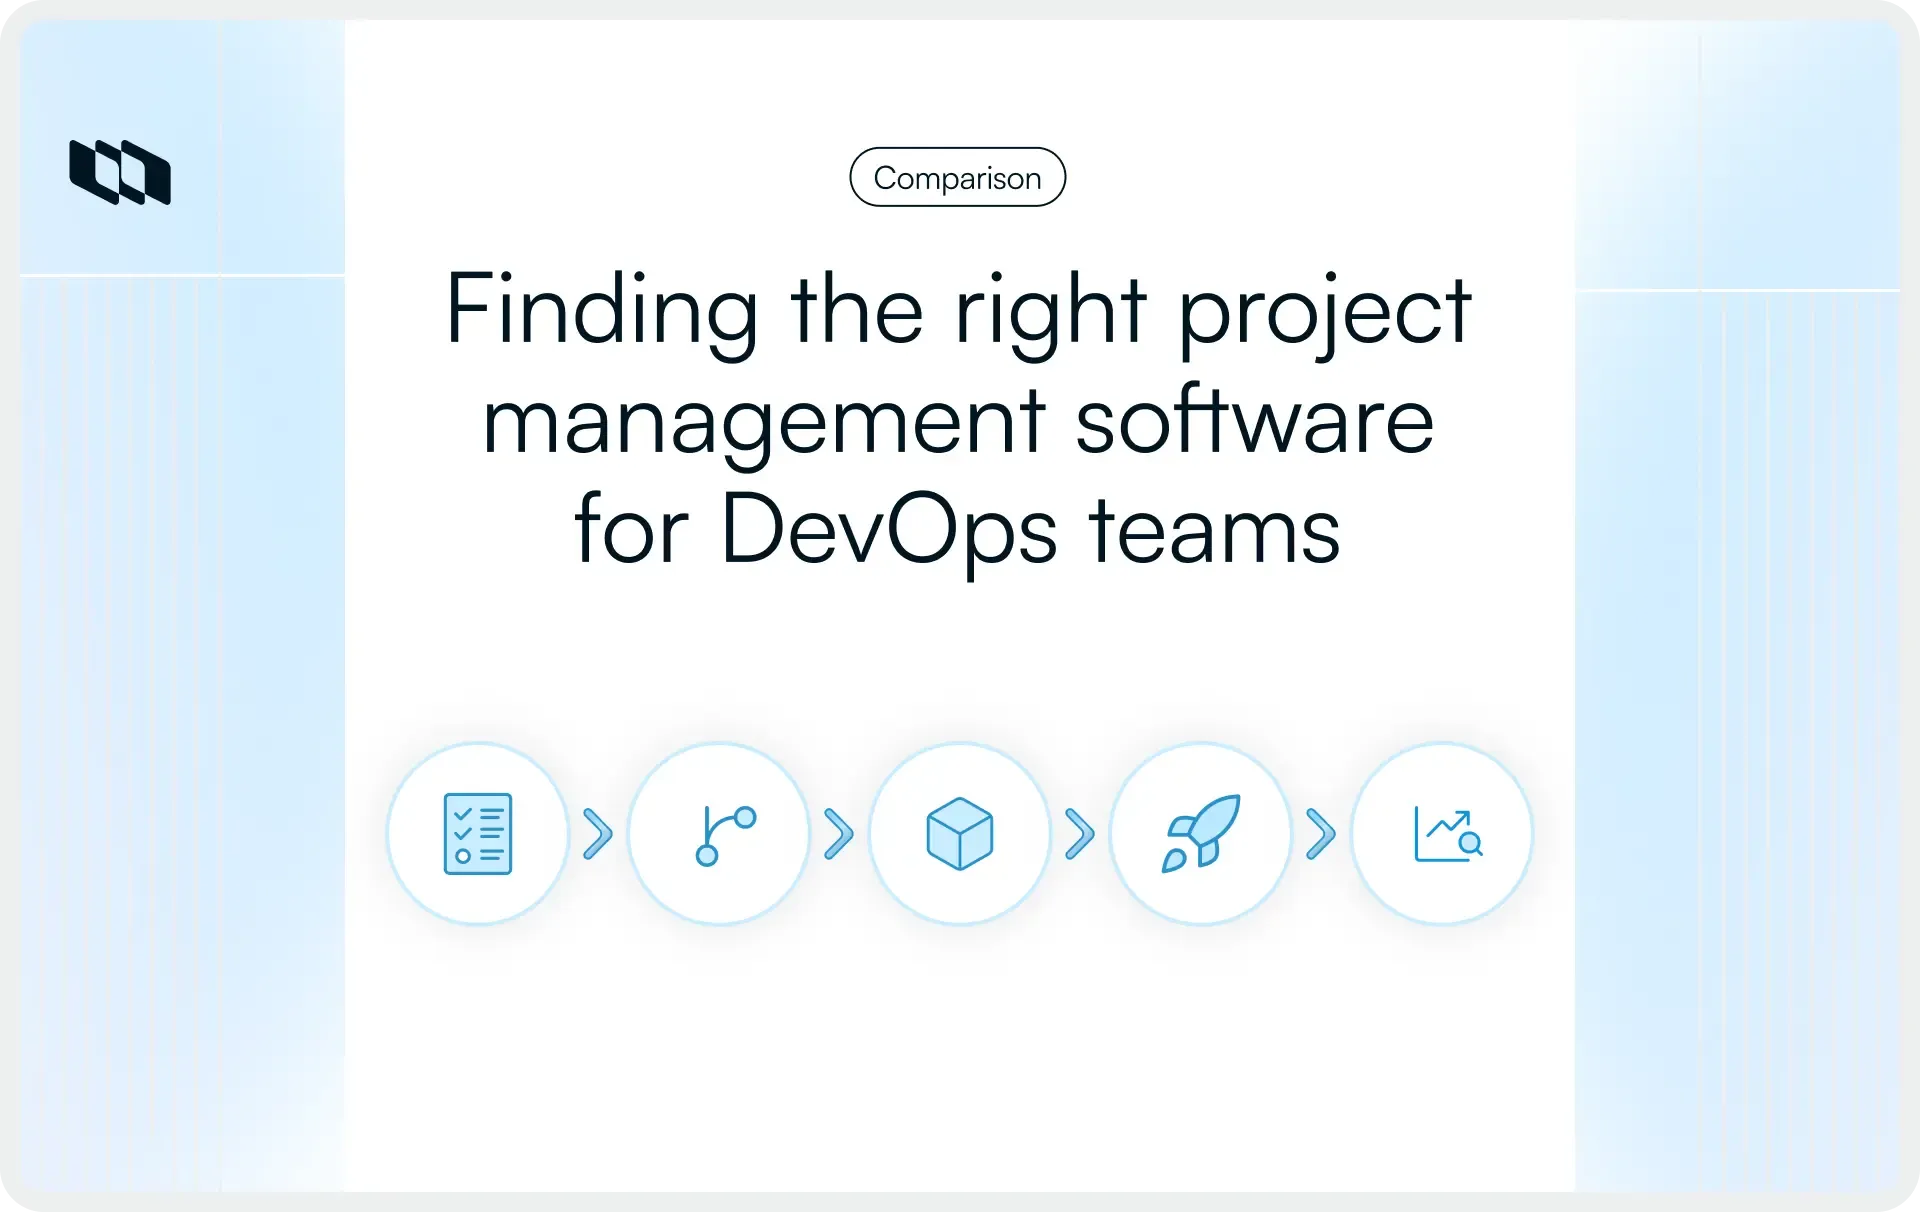This screenshot has width=1920, height=1212.
Task: Click the chevron after the rocket icon
Action: (x=1321, y=834)
